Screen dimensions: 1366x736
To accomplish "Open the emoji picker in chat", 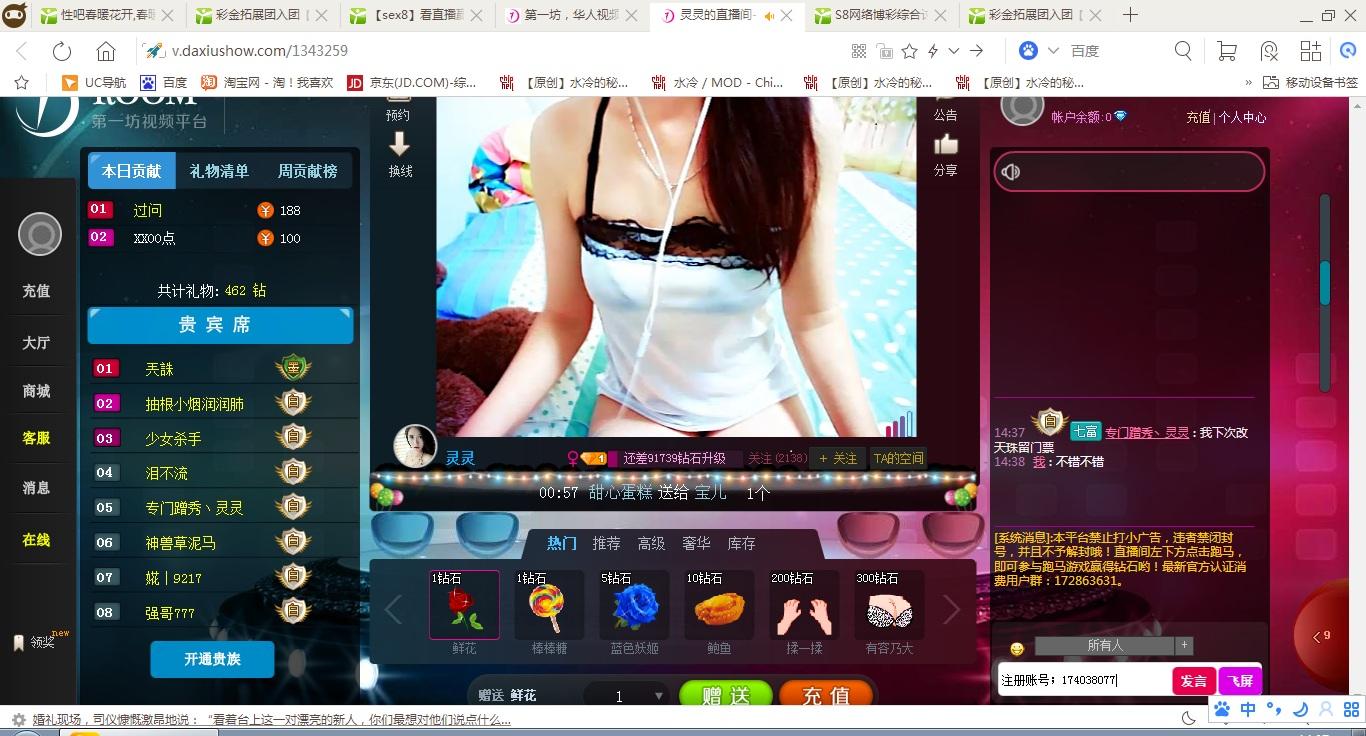I will pyautogui.click(x=1017, y=649).
